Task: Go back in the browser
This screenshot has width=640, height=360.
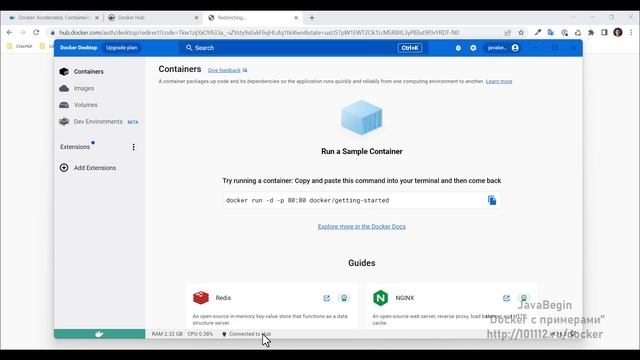Action: 9,32
